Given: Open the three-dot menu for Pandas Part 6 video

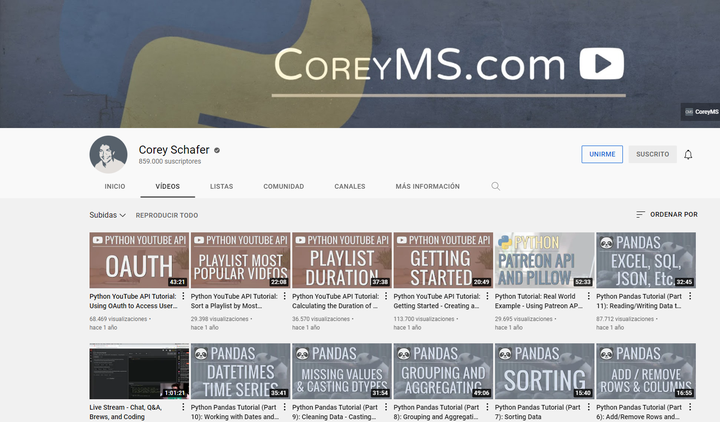Looking at the screenshot, I should [x=690, y=407].
